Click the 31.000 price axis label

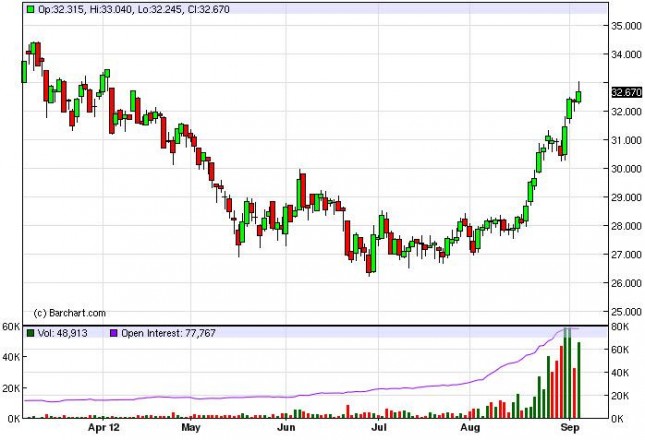tap(626, 140)
